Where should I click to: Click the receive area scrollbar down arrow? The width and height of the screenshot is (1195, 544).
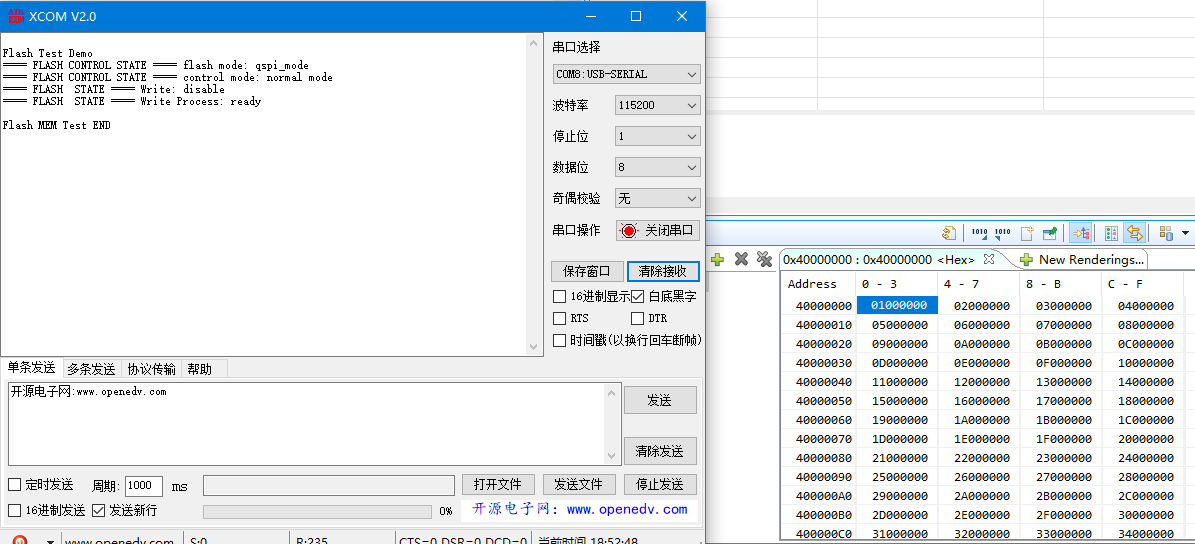[534, 347]
